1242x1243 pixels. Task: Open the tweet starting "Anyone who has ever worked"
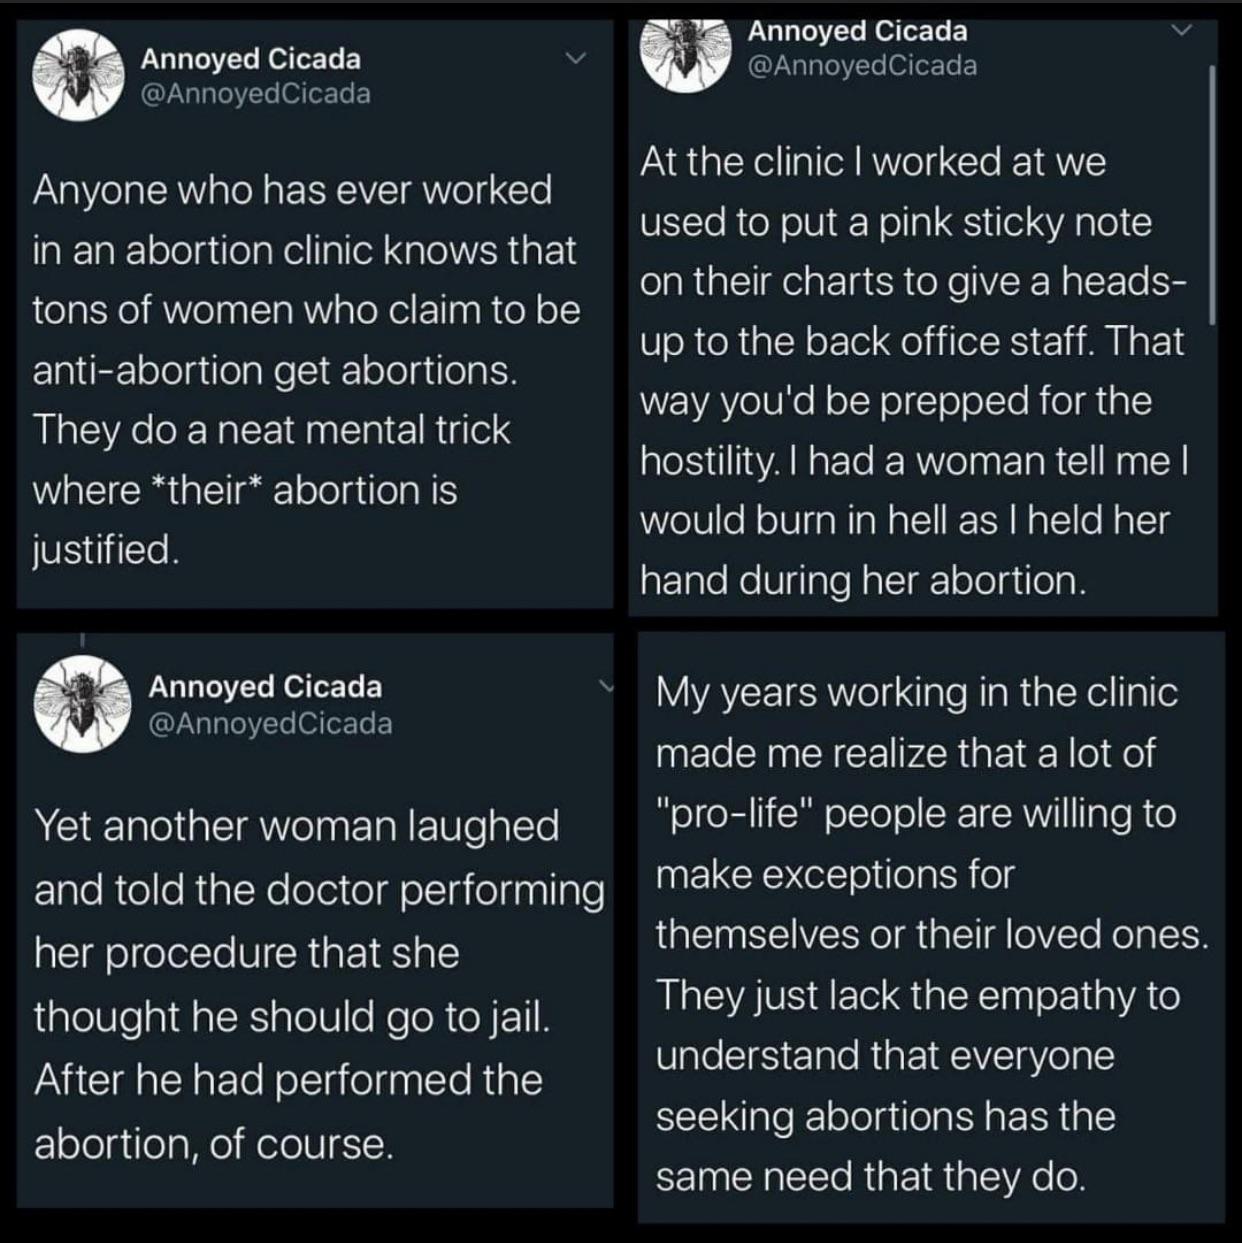(x=305, y=370)
